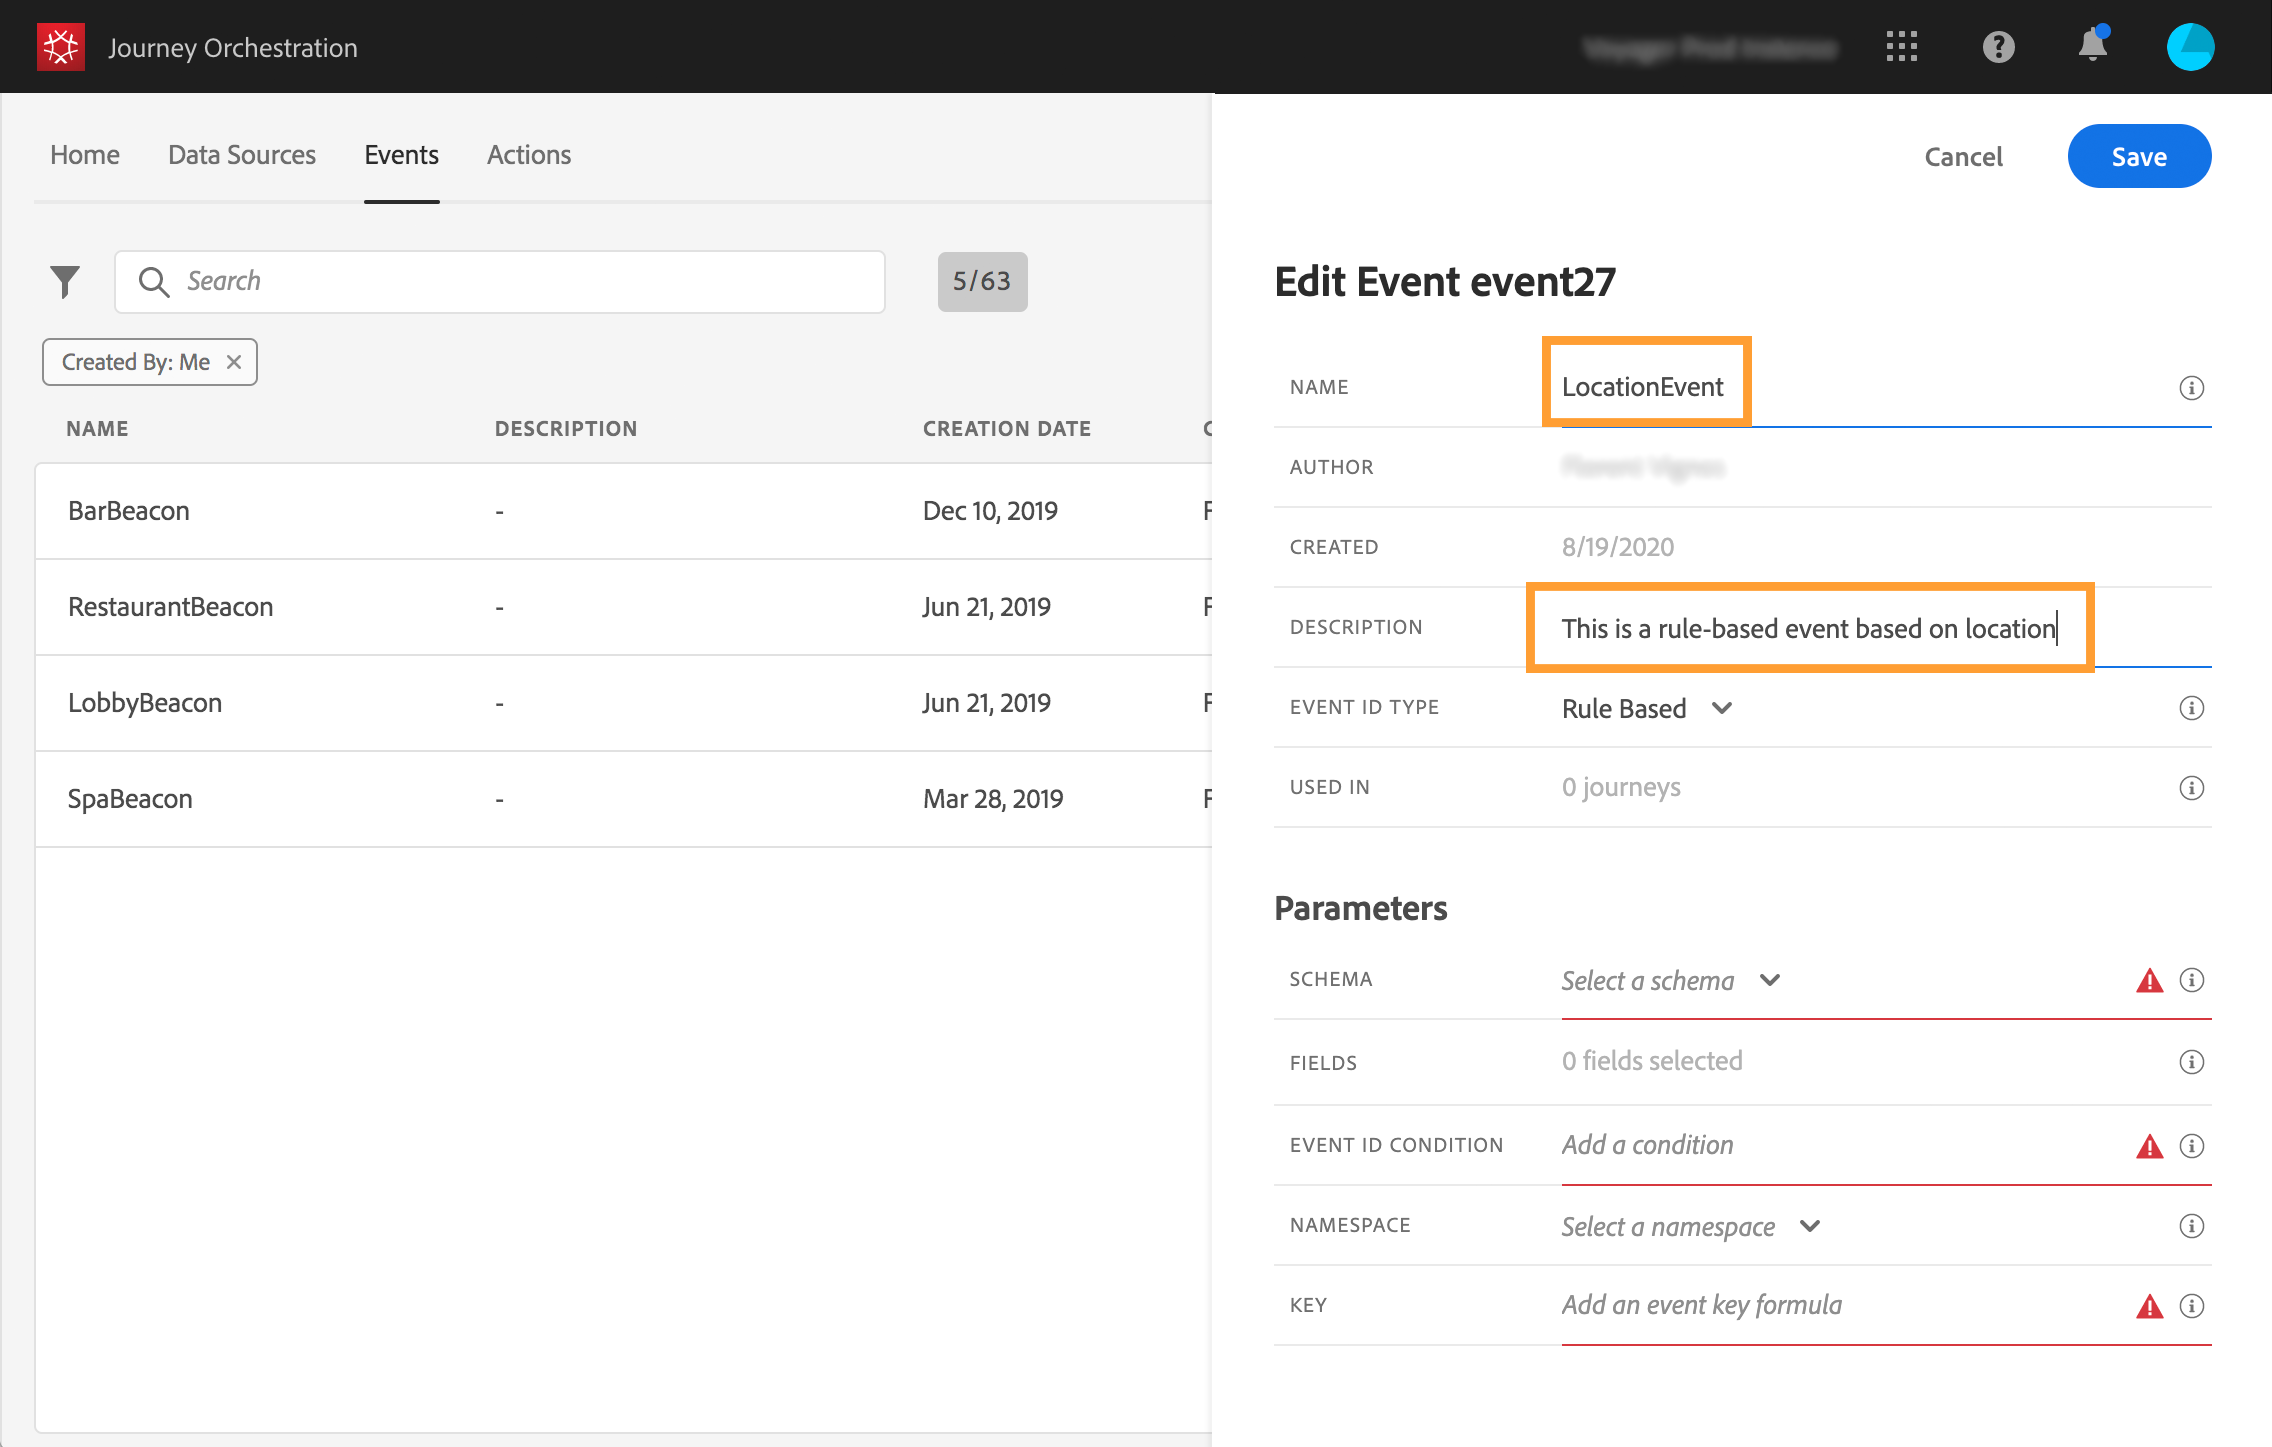
Task: Switch to the Actions tab
Action: 529,155
